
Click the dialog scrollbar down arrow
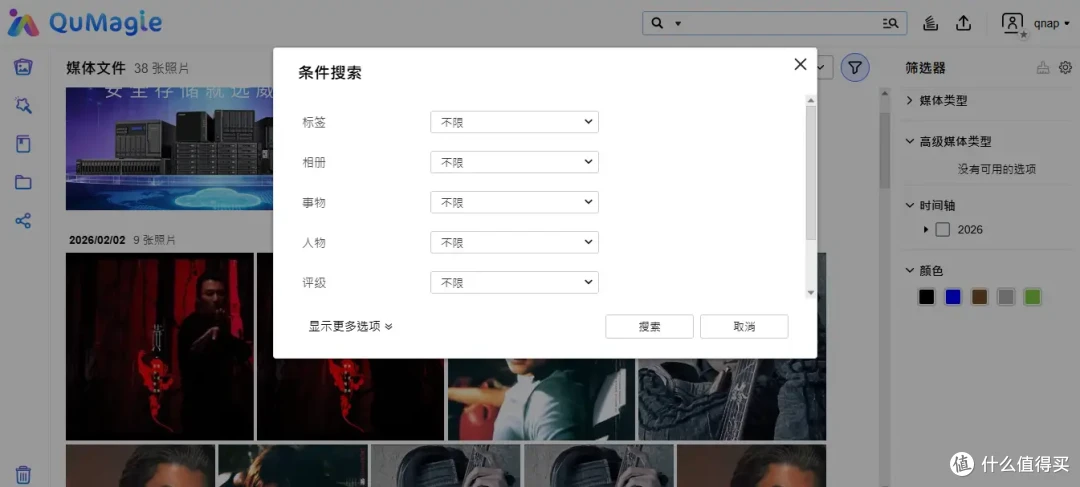(x=811, y=293)
